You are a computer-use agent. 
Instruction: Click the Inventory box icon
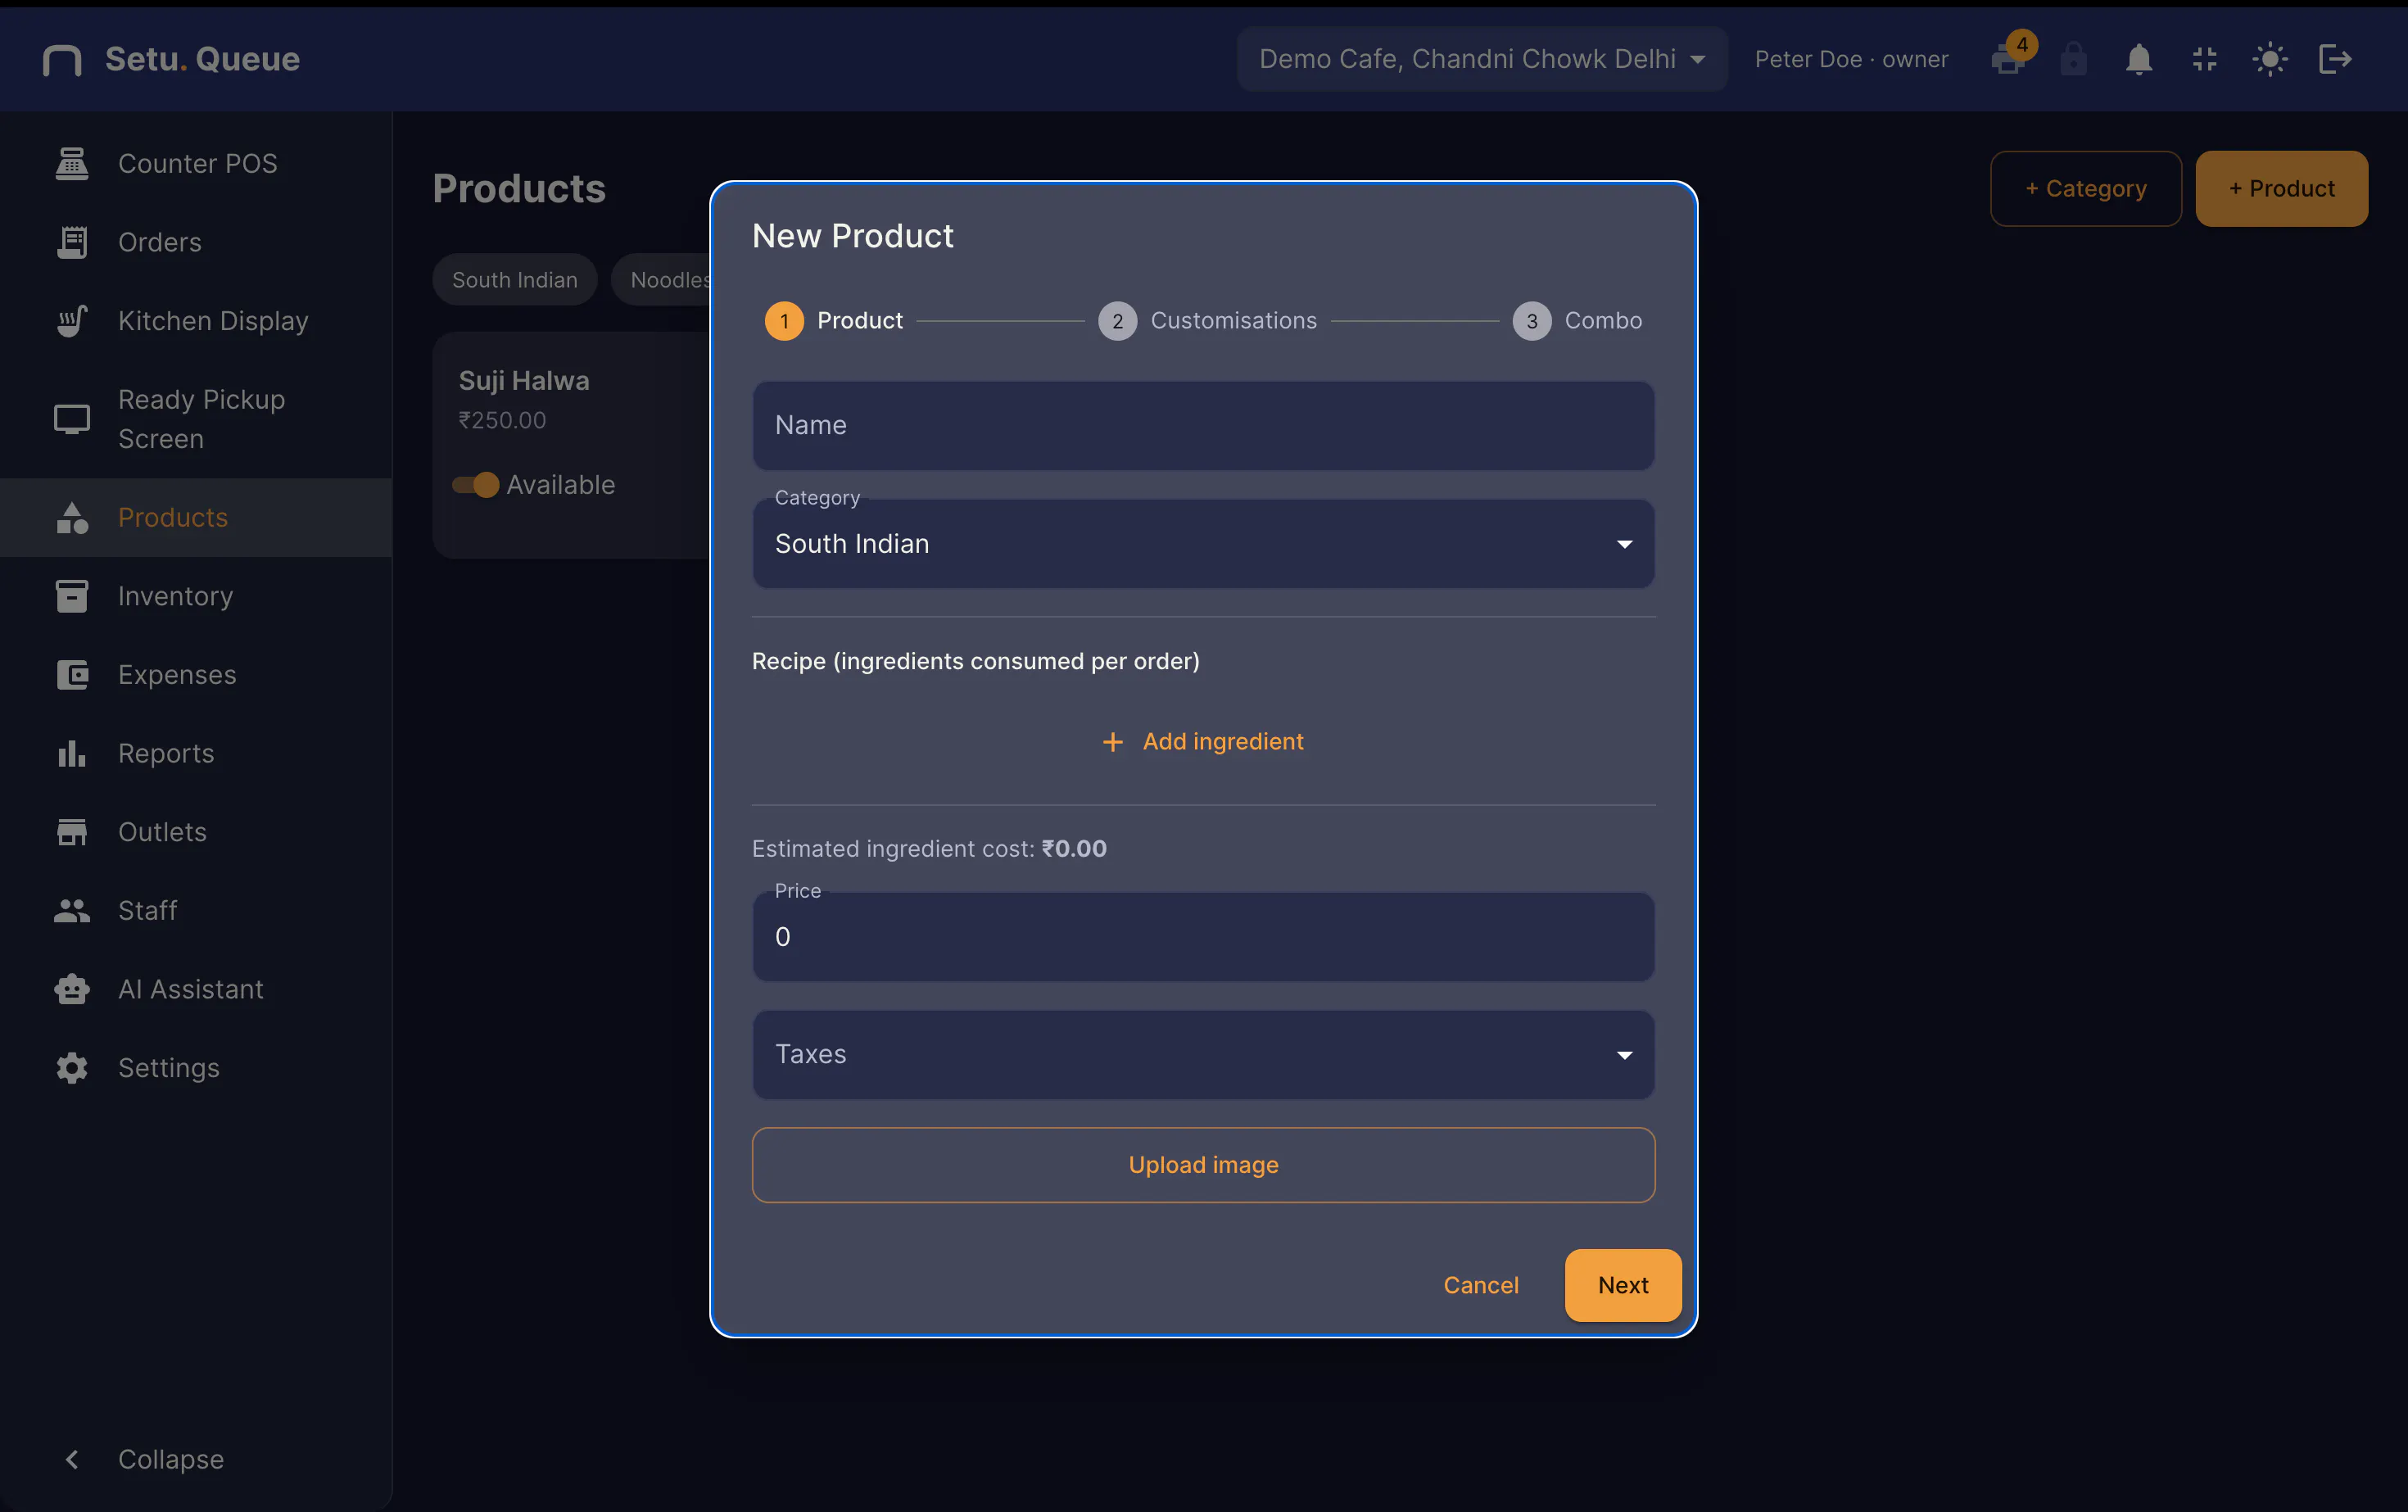pos(72,596)
